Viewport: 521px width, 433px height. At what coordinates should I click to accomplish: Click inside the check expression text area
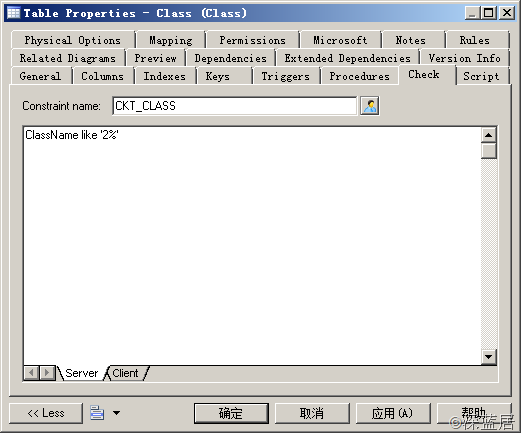coord(252,246)
